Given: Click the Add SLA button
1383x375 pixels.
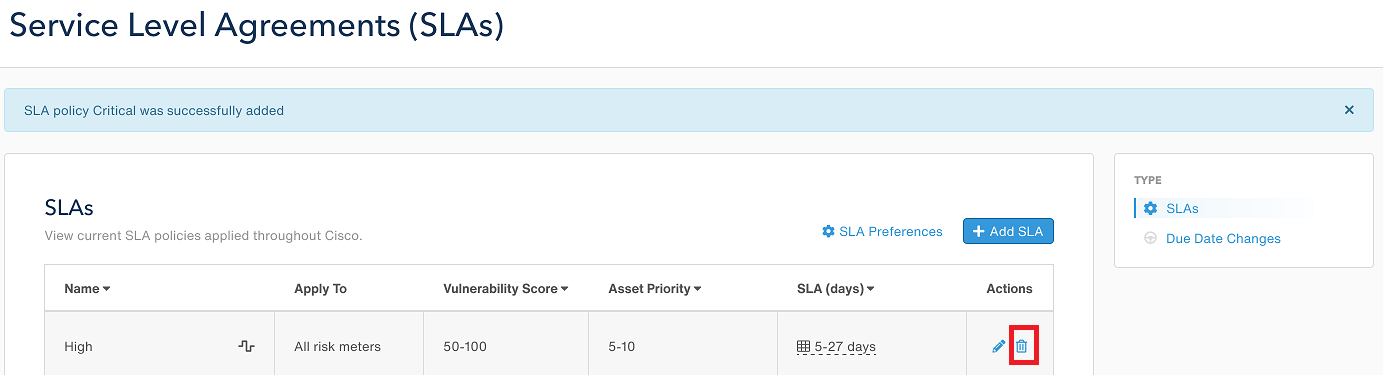Looking at the screenshot, I should point(1008,231).
